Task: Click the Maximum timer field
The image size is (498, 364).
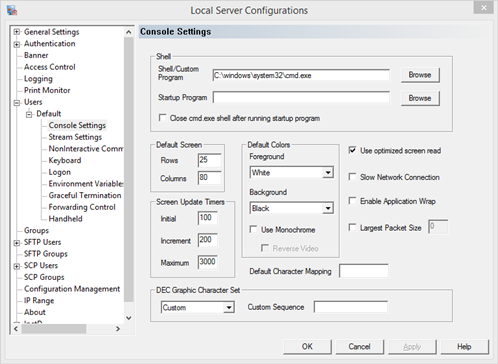Action: 208,262
